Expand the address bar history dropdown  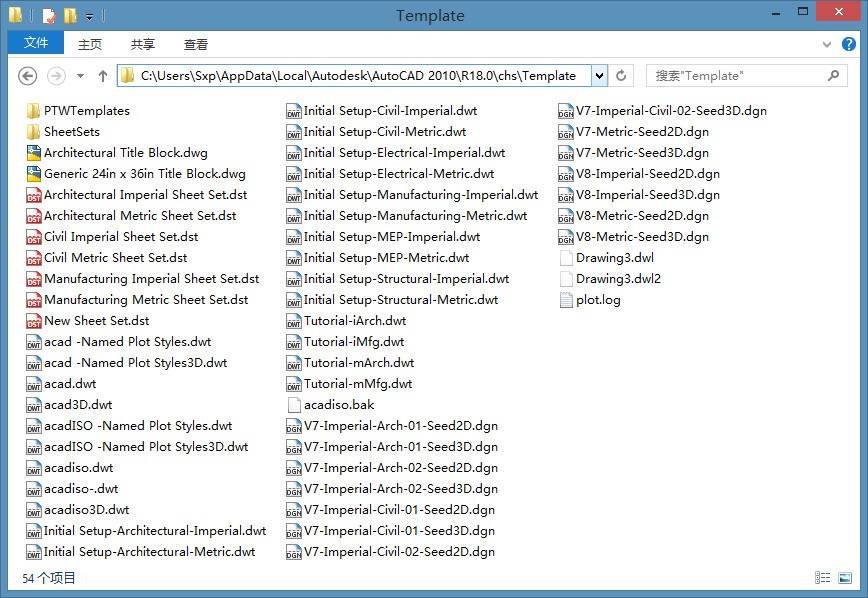pyautogui.click(x=599, y=76)
